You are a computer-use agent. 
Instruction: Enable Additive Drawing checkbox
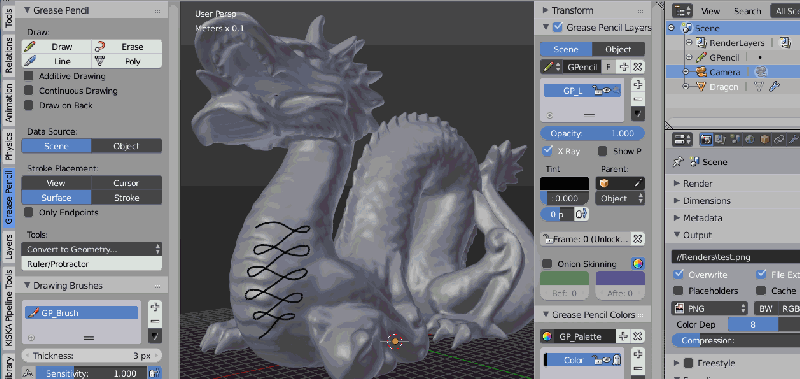coord(29,76)
